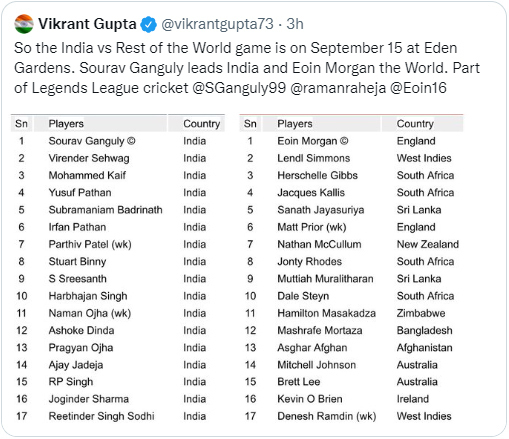This screenshot has width=509, height=439.
Task: Click Muttiah Muralitharan's name
Action: pos(325,279)
